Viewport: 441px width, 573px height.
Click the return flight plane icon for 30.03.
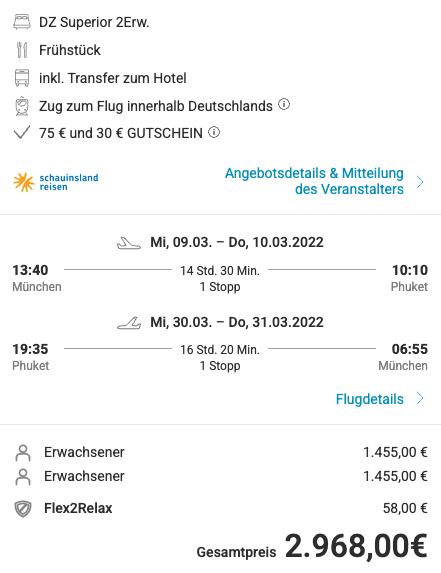tap(129, 323)
